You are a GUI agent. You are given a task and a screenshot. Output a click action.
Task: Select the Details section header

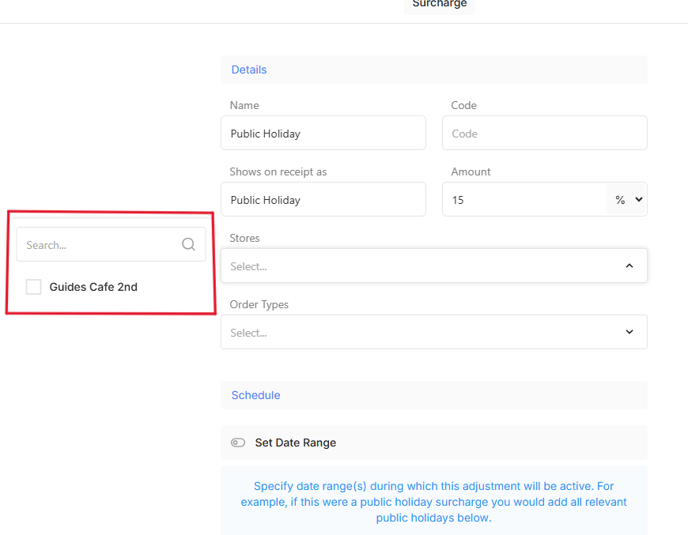point(249,70)
